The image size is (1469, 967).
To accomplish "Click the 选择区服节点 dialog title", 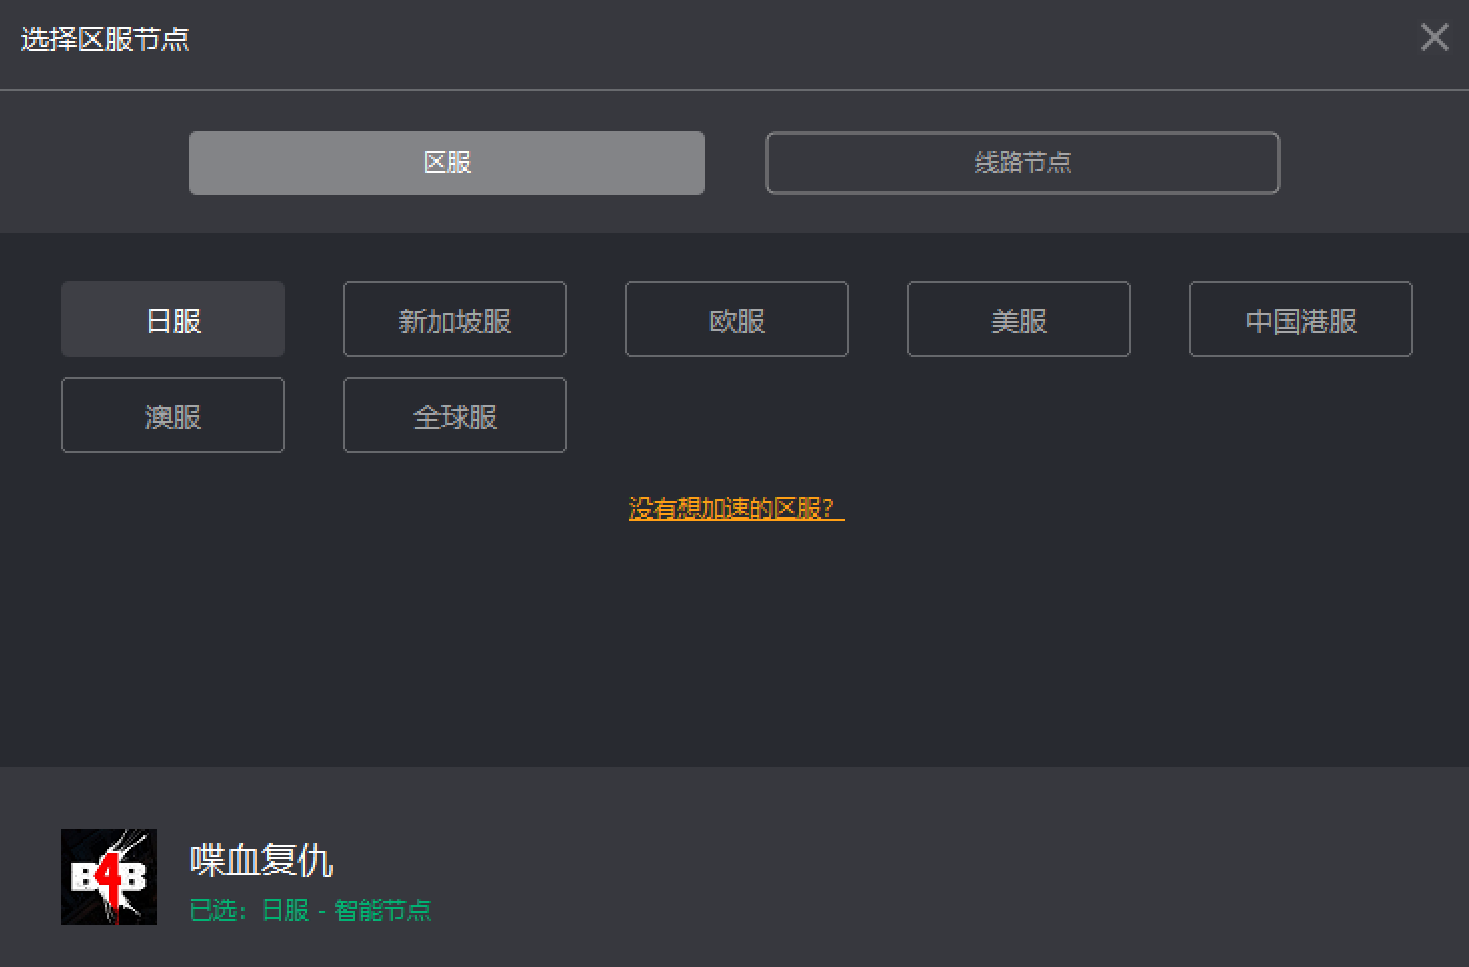I will (105, 39).
